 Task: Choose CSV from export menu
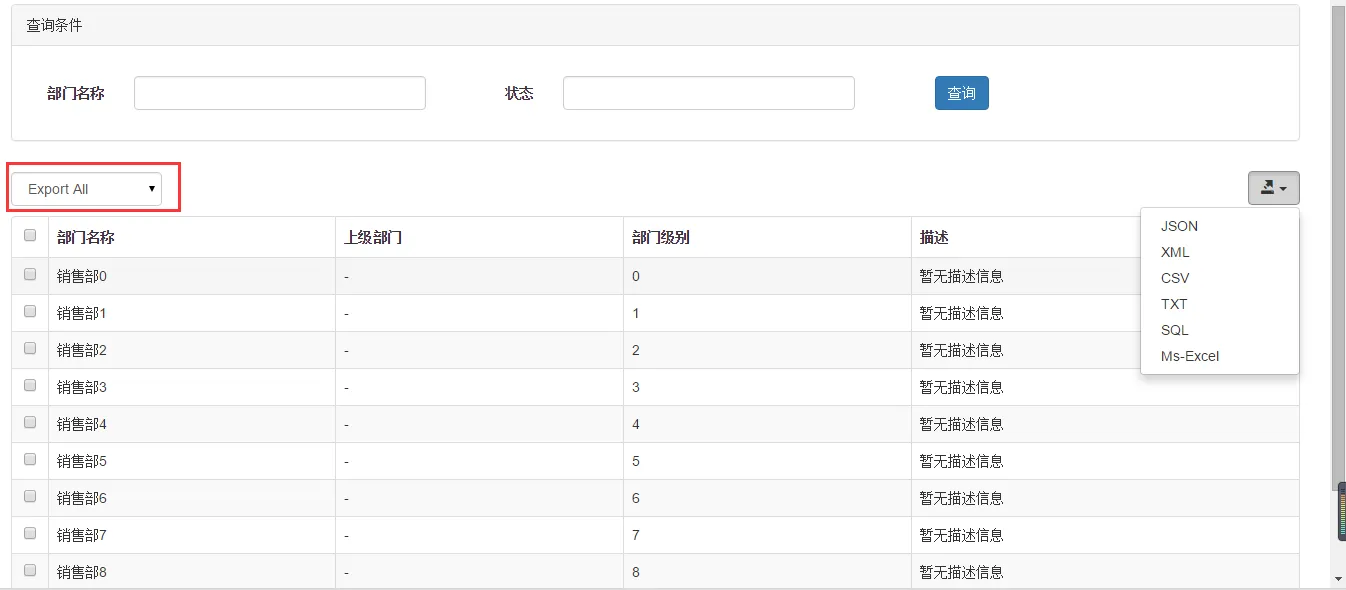pyautogui.click(x=1175, y=278)
